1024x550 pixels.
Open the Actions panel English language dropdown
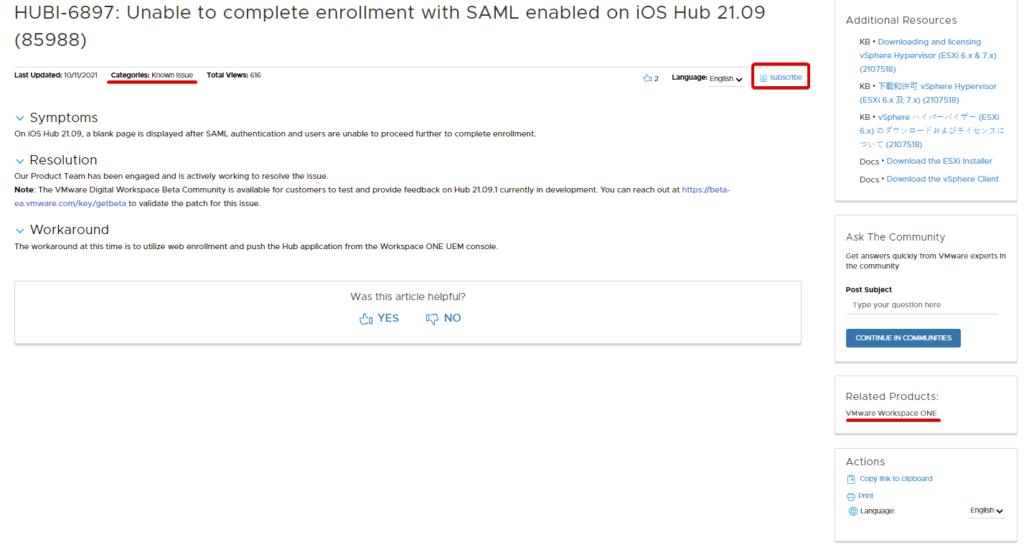986,511
